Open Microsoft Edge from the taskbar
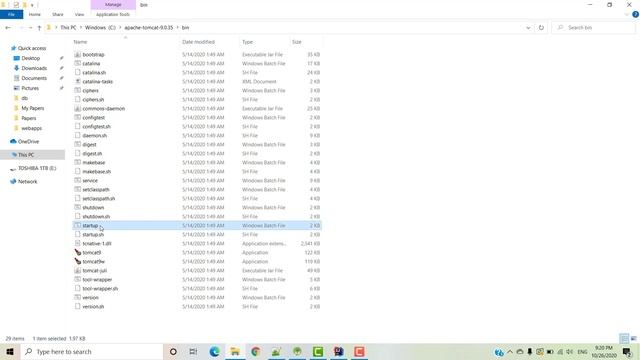 (214, 351)
